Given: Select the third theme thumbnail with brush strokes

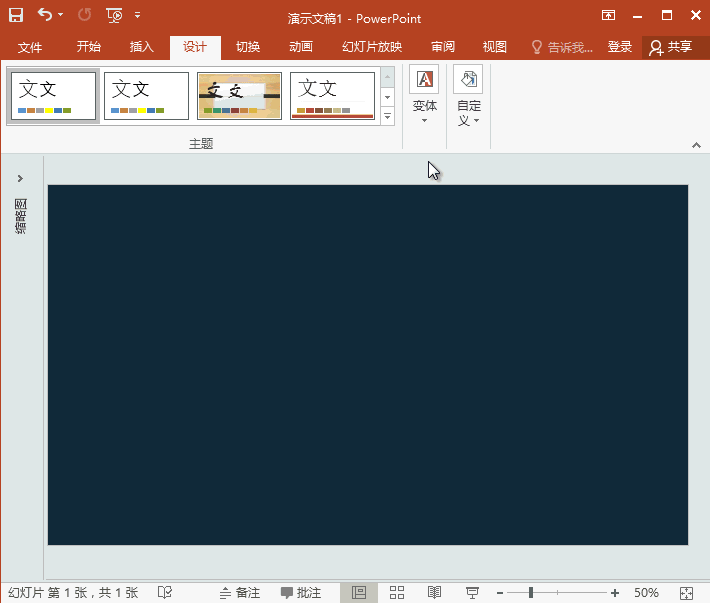Looking at the screenshot, I should 239,96.
